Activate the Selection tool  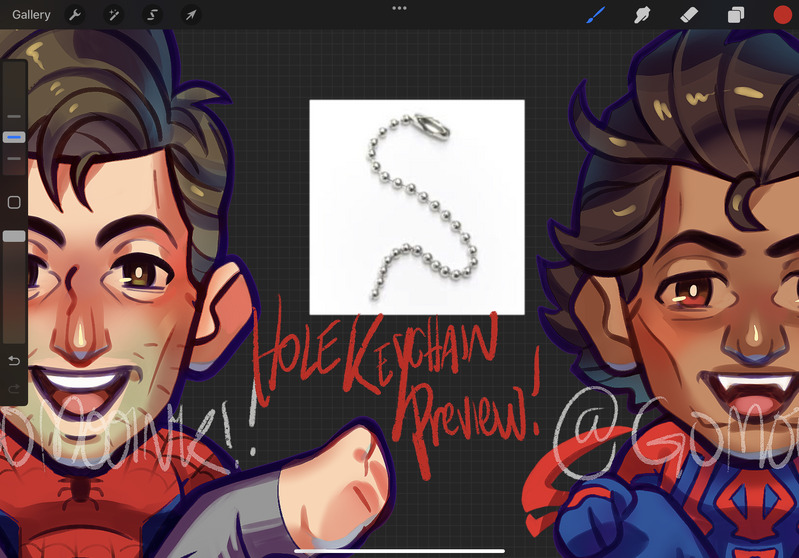click(x=152, y=15)
